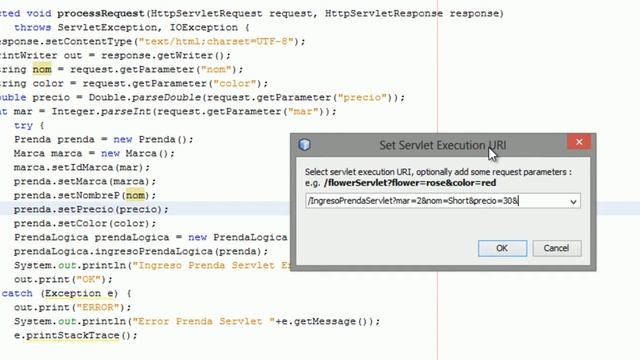Click the line 'marca.setIdMarca(mar);'
640x360 pixels.
pyautogui.click(x=82, y=167)
